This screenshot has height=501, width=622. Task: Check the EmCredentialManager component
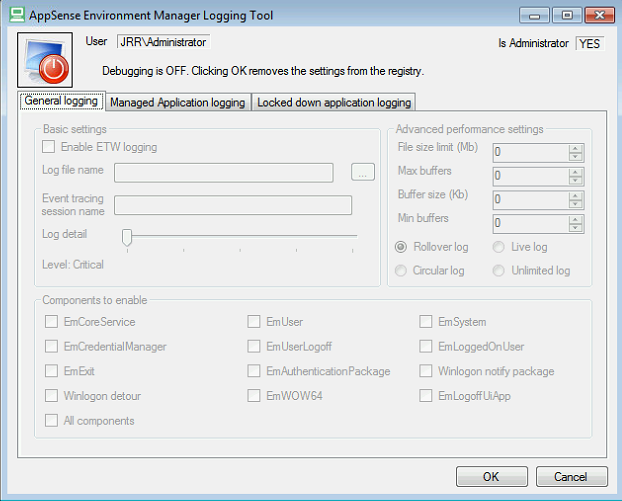point(51,346)
